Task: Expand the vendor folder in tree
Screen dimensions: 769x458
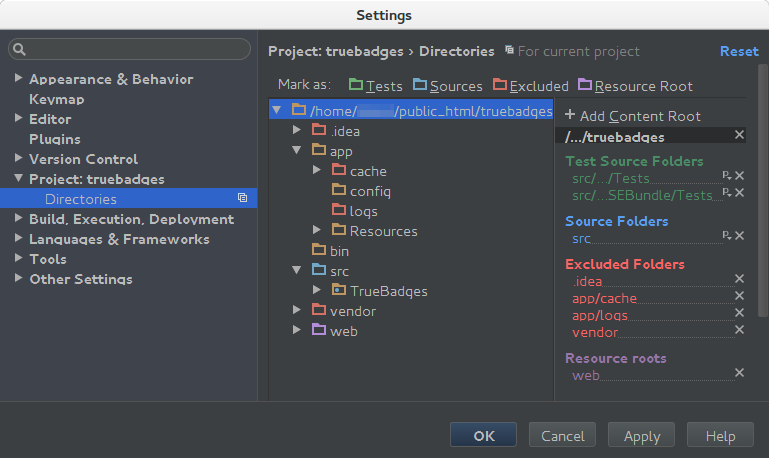Action: (297, 311)
